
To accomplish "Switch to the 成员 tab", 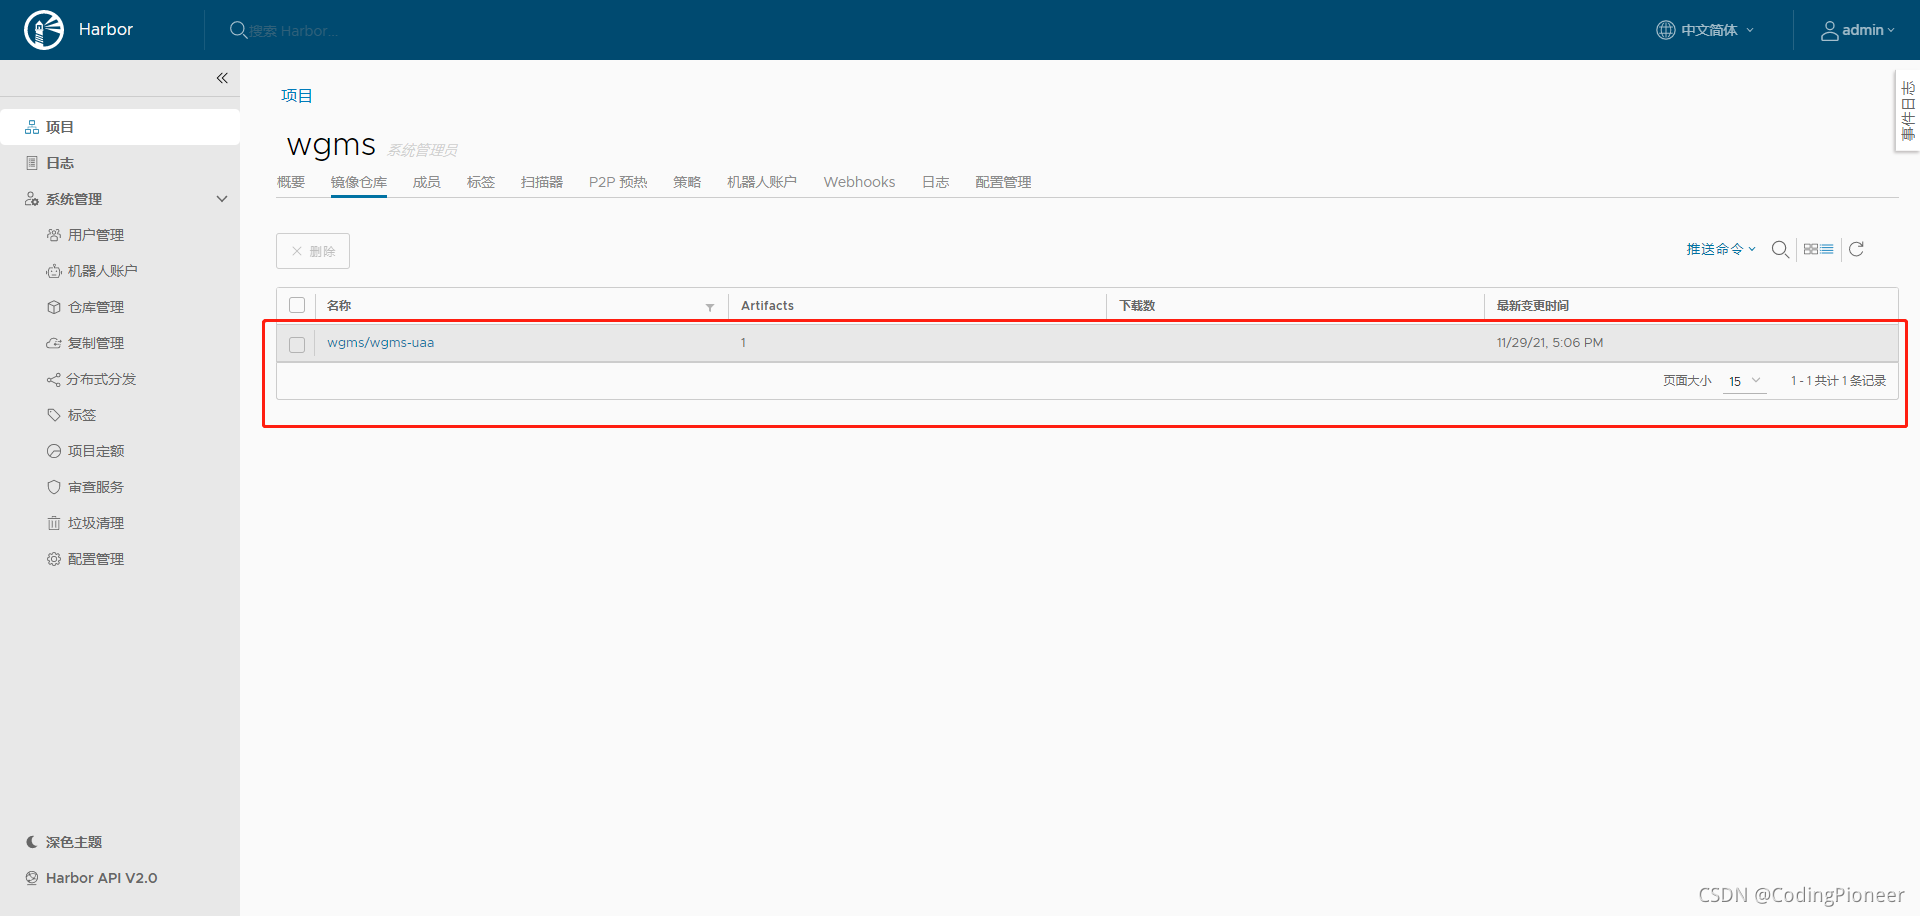I will [x=427, y=182].
